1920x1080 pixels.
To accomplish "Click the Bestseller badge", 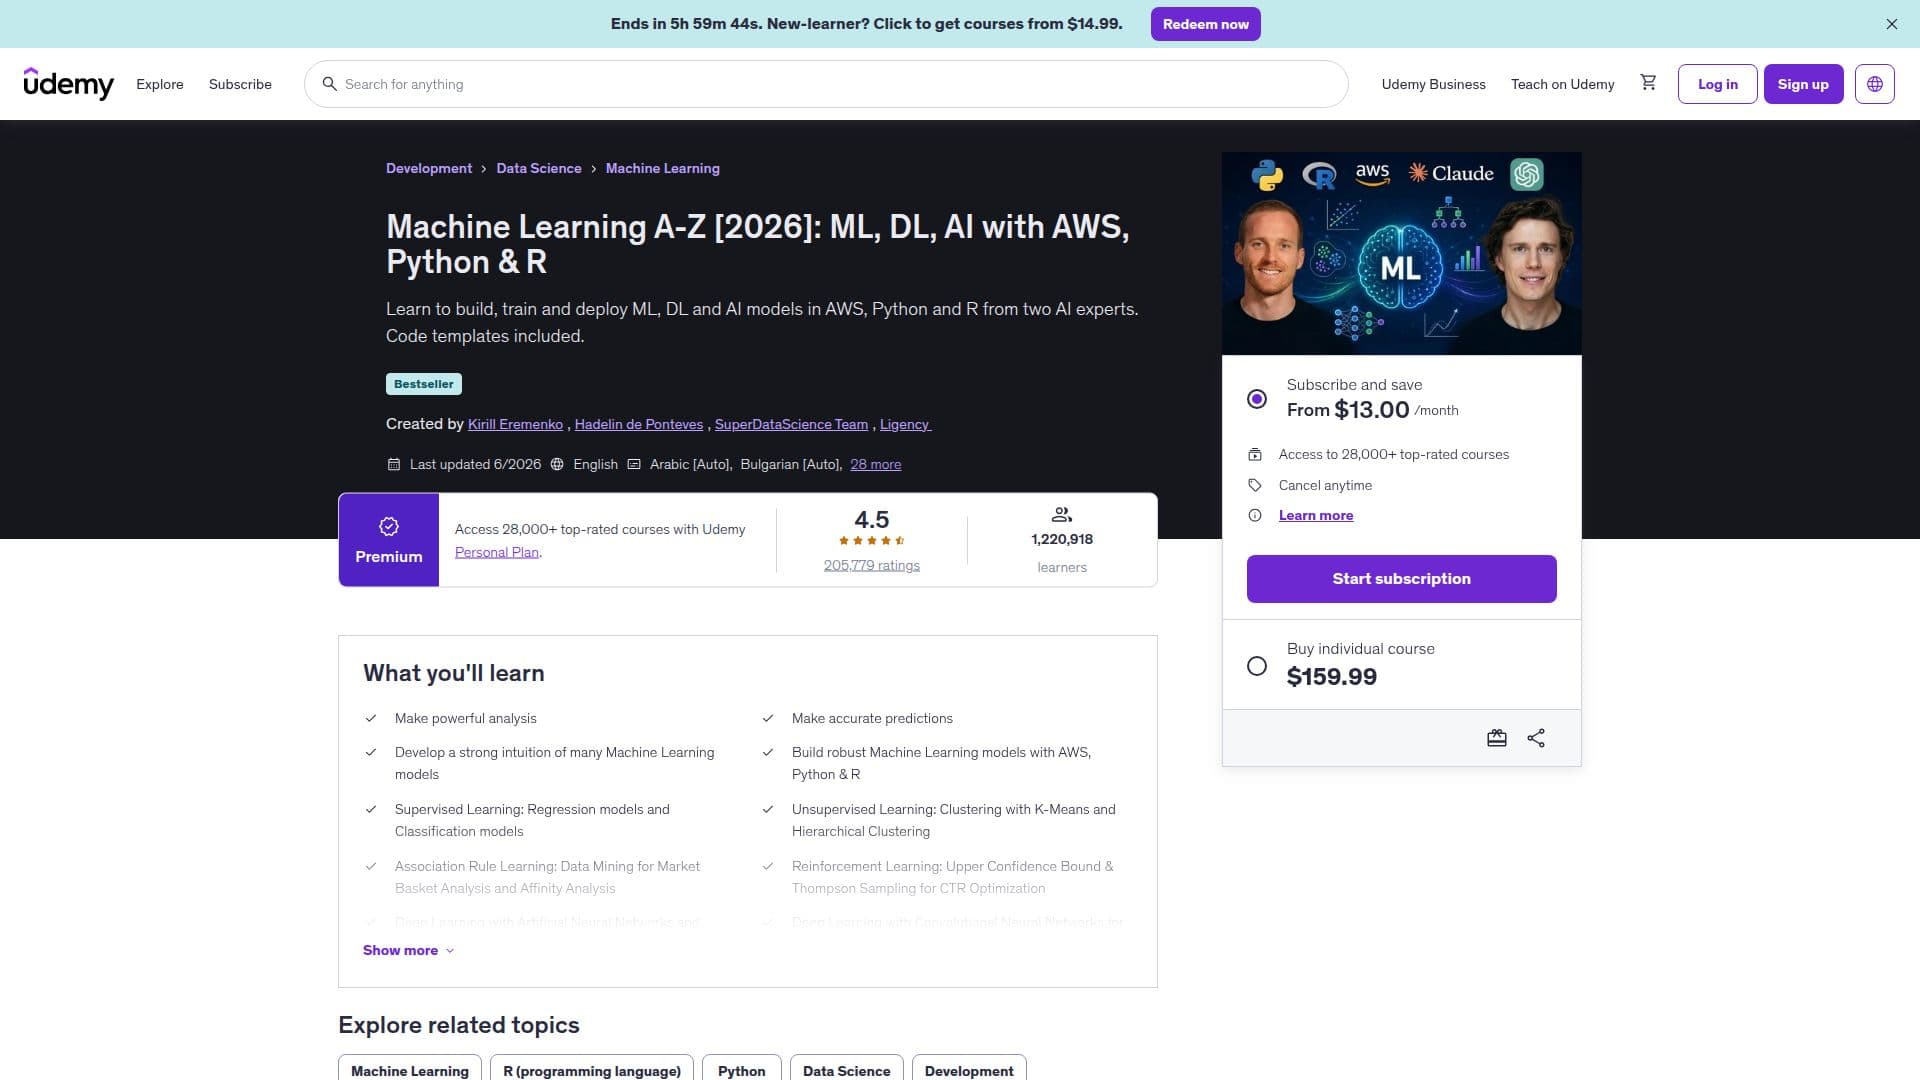I will click(424, 384).
